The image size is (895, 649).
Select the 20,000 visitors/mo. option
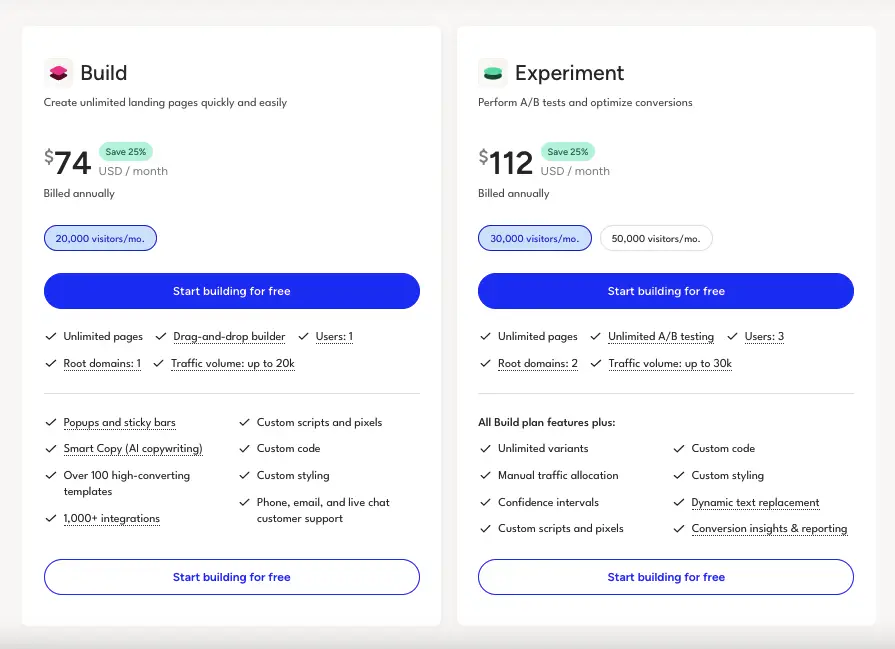(x=100, y=238)
